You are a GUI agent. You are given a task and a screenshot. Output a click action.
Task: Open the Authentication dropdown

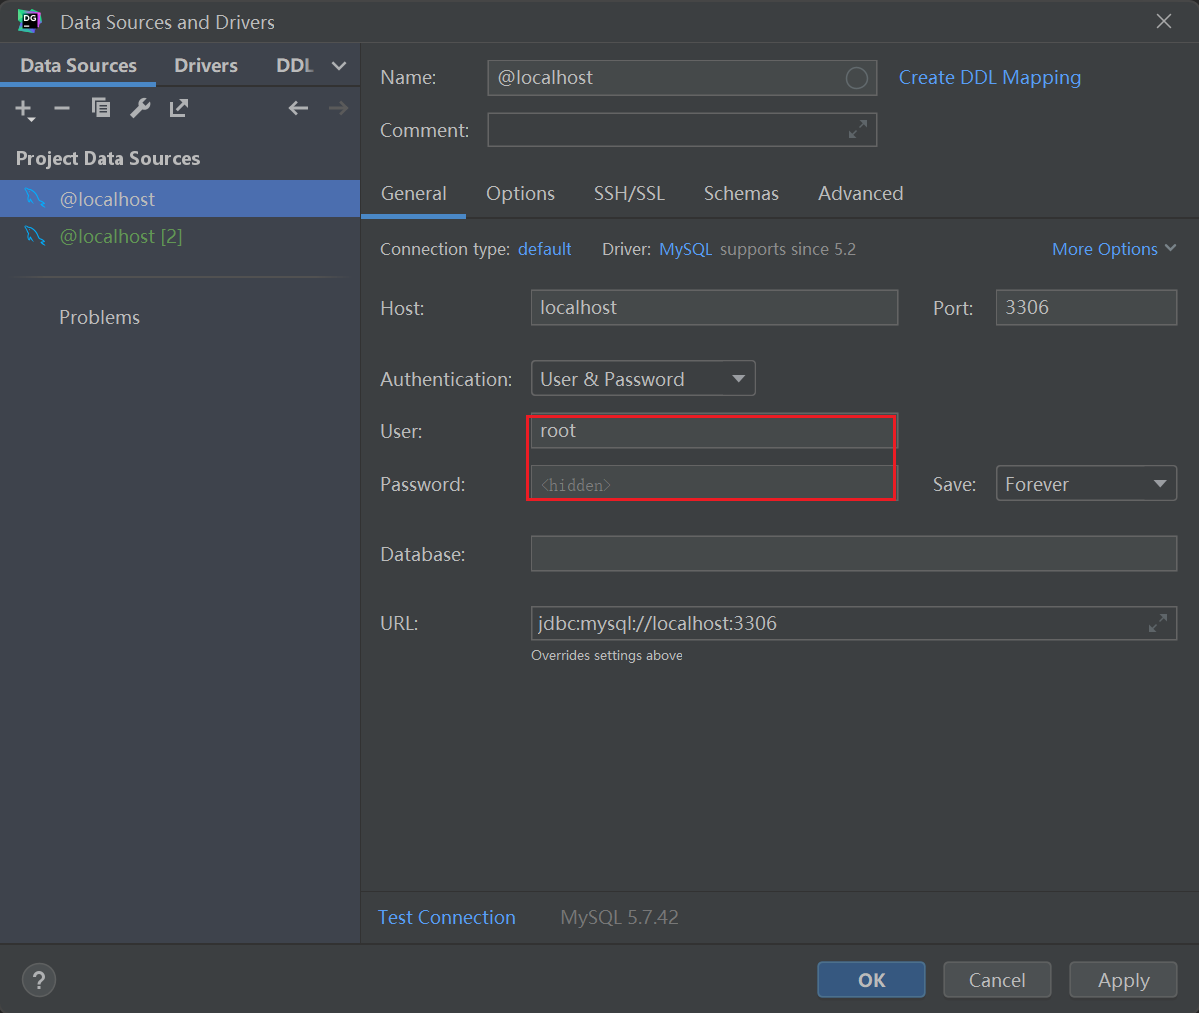[643, 378]
